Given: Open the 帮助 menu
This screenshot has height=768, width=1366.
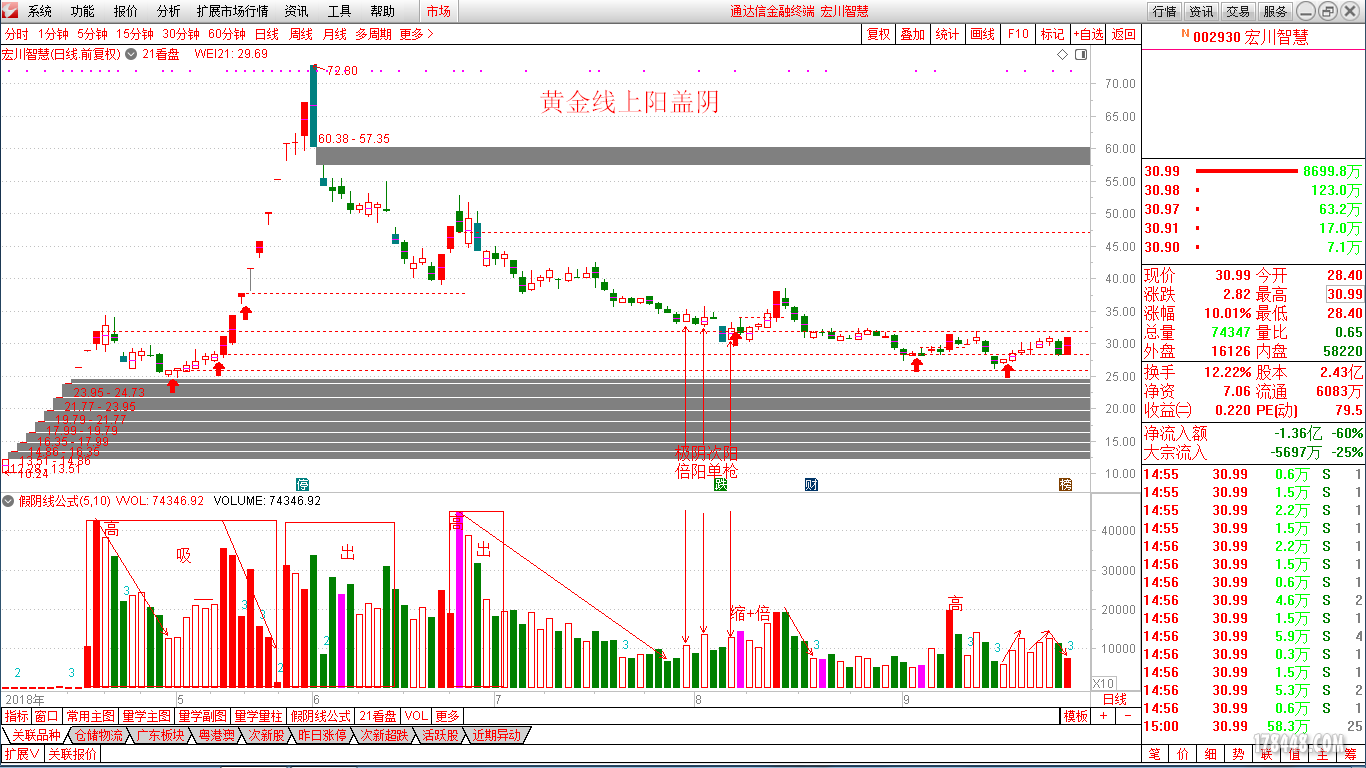Looking at the screenshot, I should pos(383,11).
